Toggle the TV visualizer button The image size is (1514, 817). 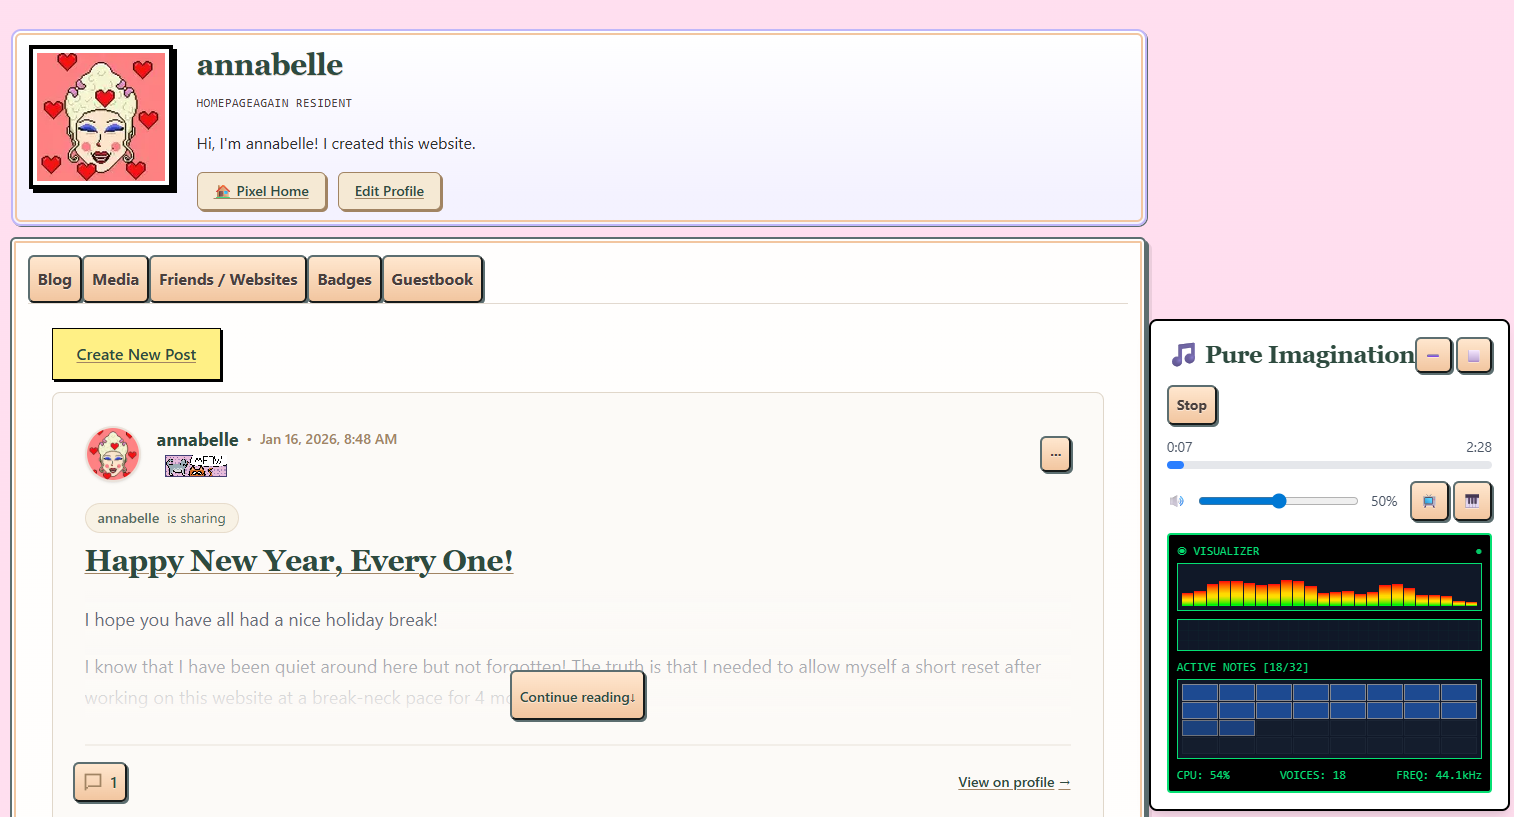(1429, 501)
